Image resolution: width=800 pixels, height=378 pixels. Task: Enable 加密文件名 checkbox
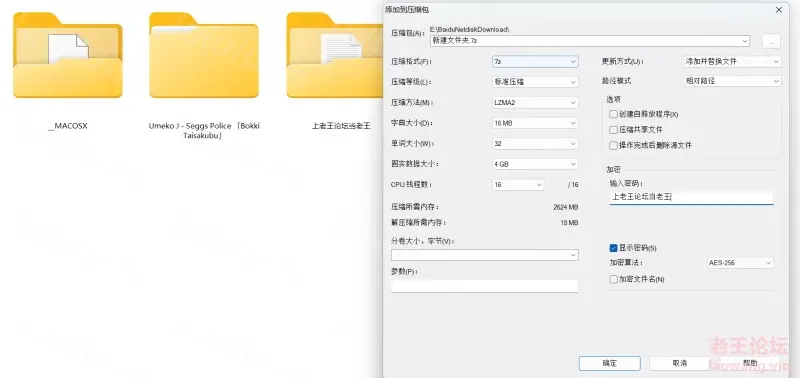coord(613,279)
